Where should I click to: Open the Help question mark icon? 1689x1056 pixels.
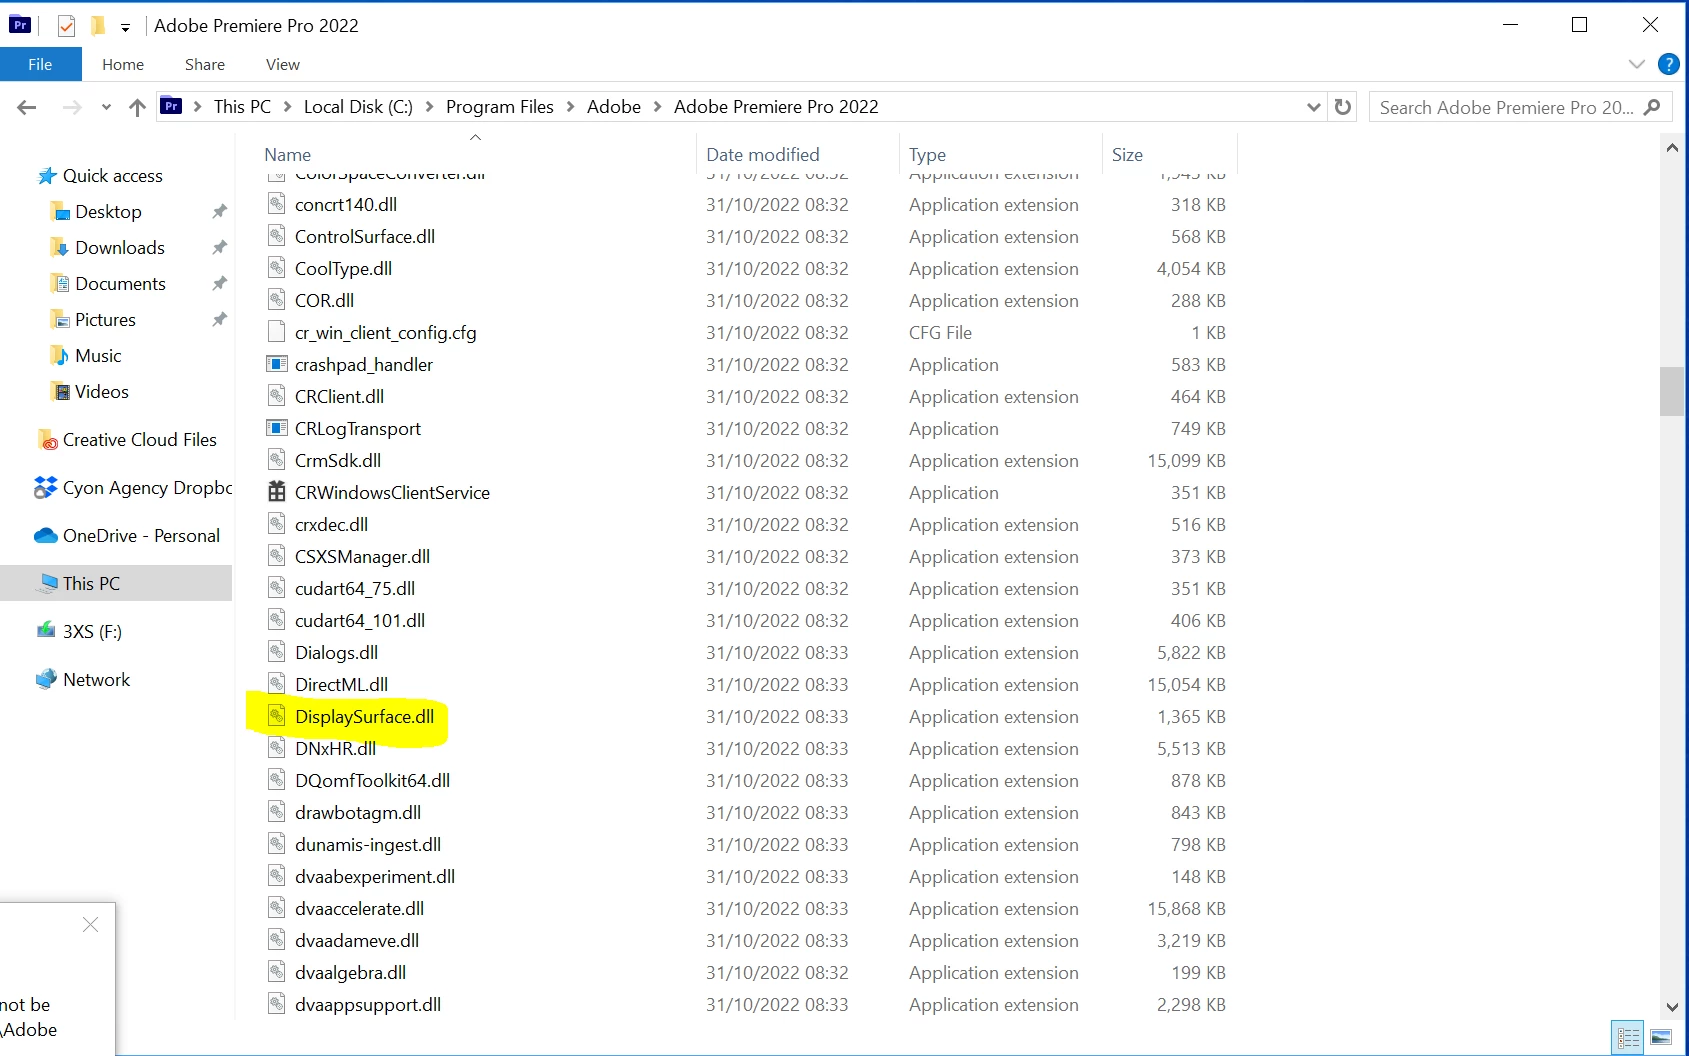pyautogui.click(x=1668, y=64)
